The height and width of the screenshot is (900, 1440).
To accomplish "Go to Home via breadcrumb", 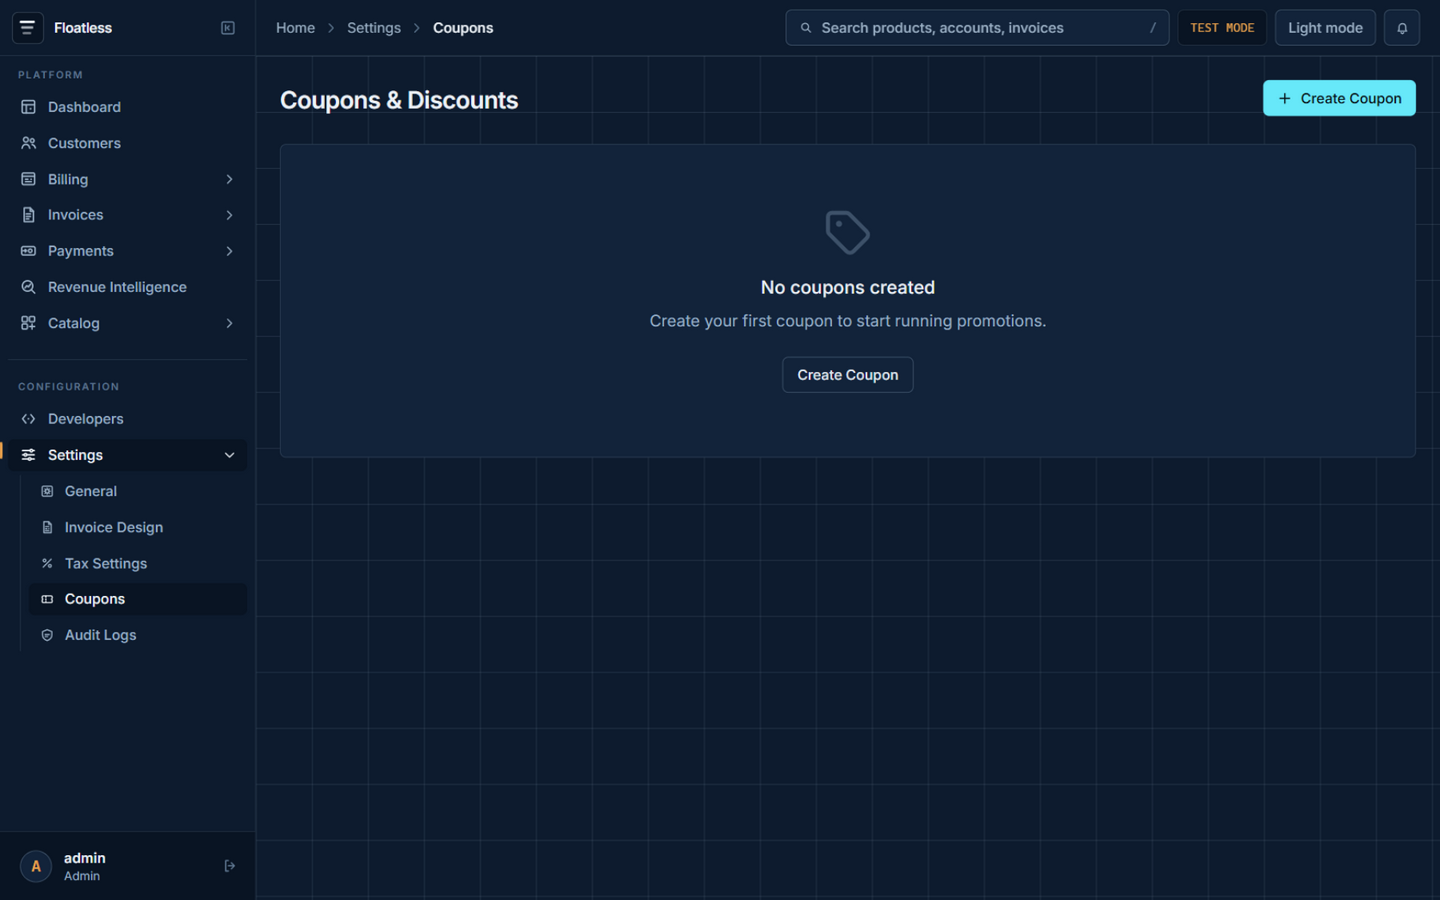I will 295,28.
